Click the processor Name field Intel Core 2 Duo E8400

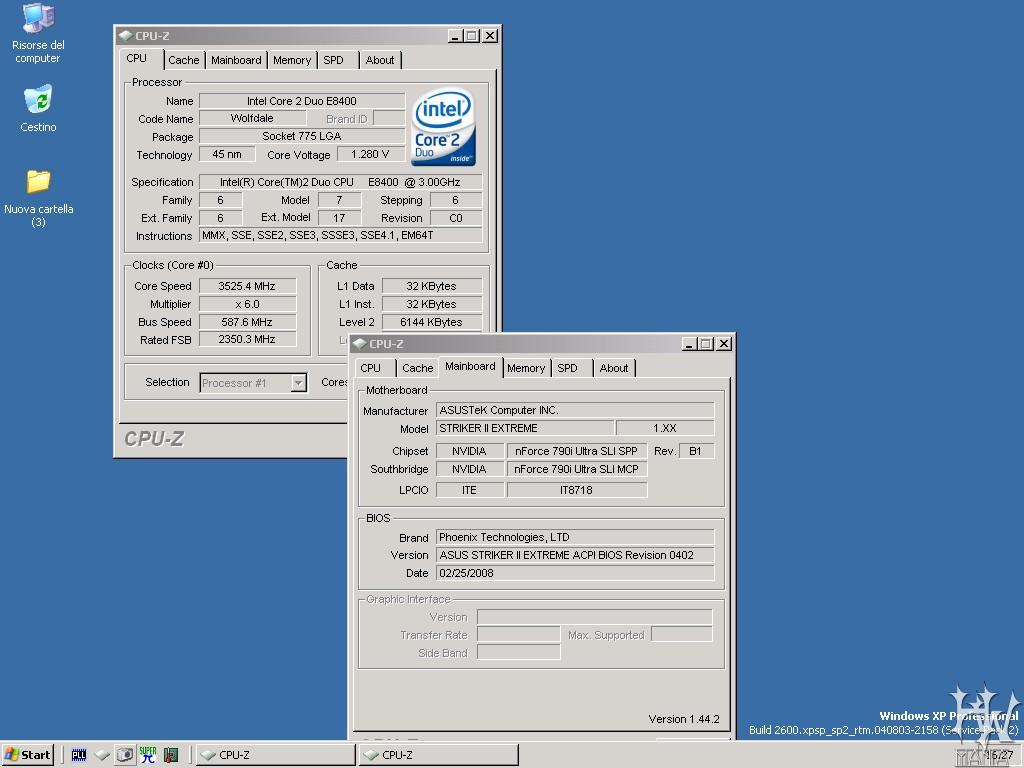302,101
